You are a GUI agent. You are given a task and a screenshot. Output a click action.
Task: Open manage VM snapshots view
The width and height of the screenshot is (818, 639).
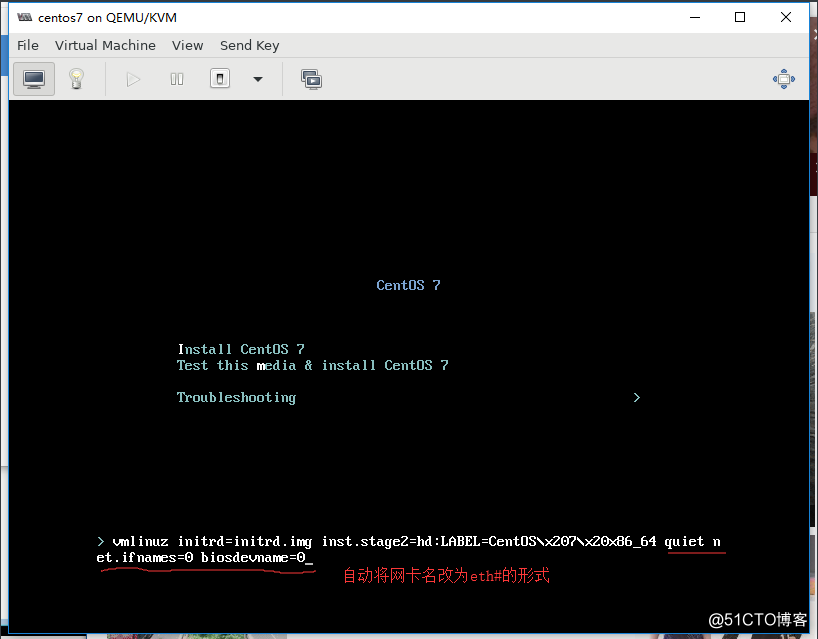tap(311, 79)
